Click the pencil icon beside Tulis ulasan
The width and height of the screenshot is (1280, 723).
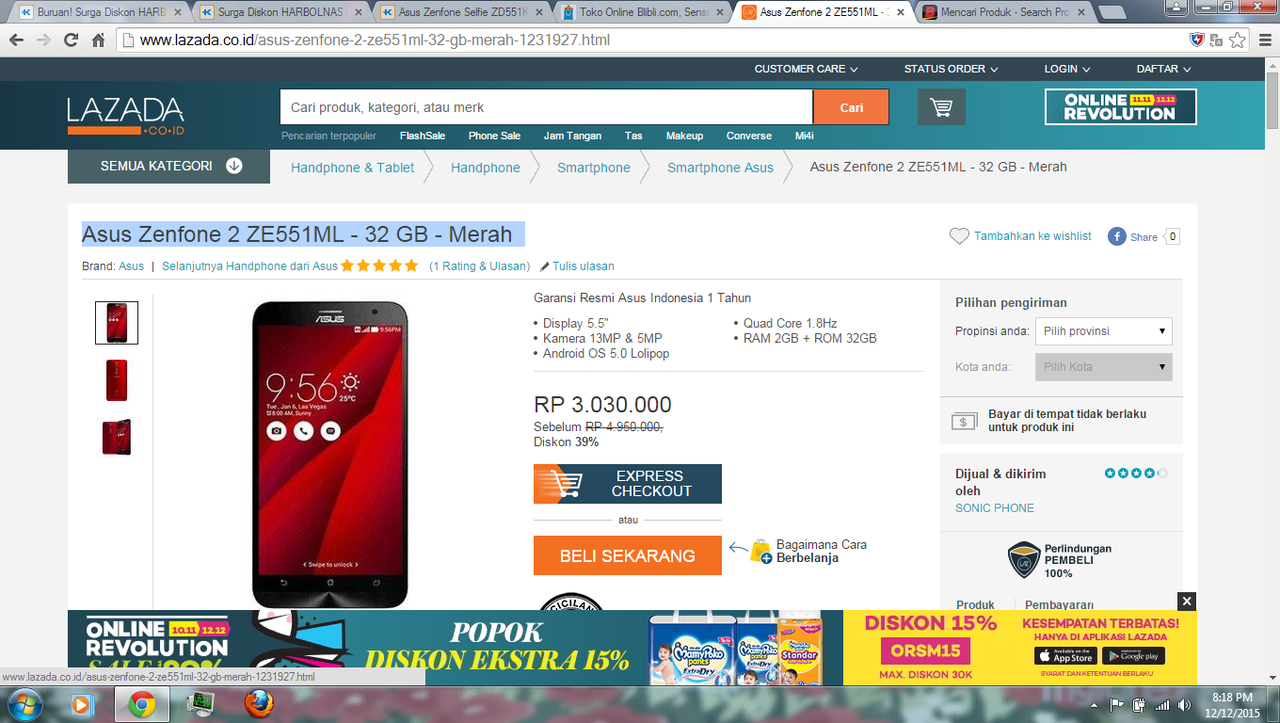pyautogui.click(x=544, y=266)
